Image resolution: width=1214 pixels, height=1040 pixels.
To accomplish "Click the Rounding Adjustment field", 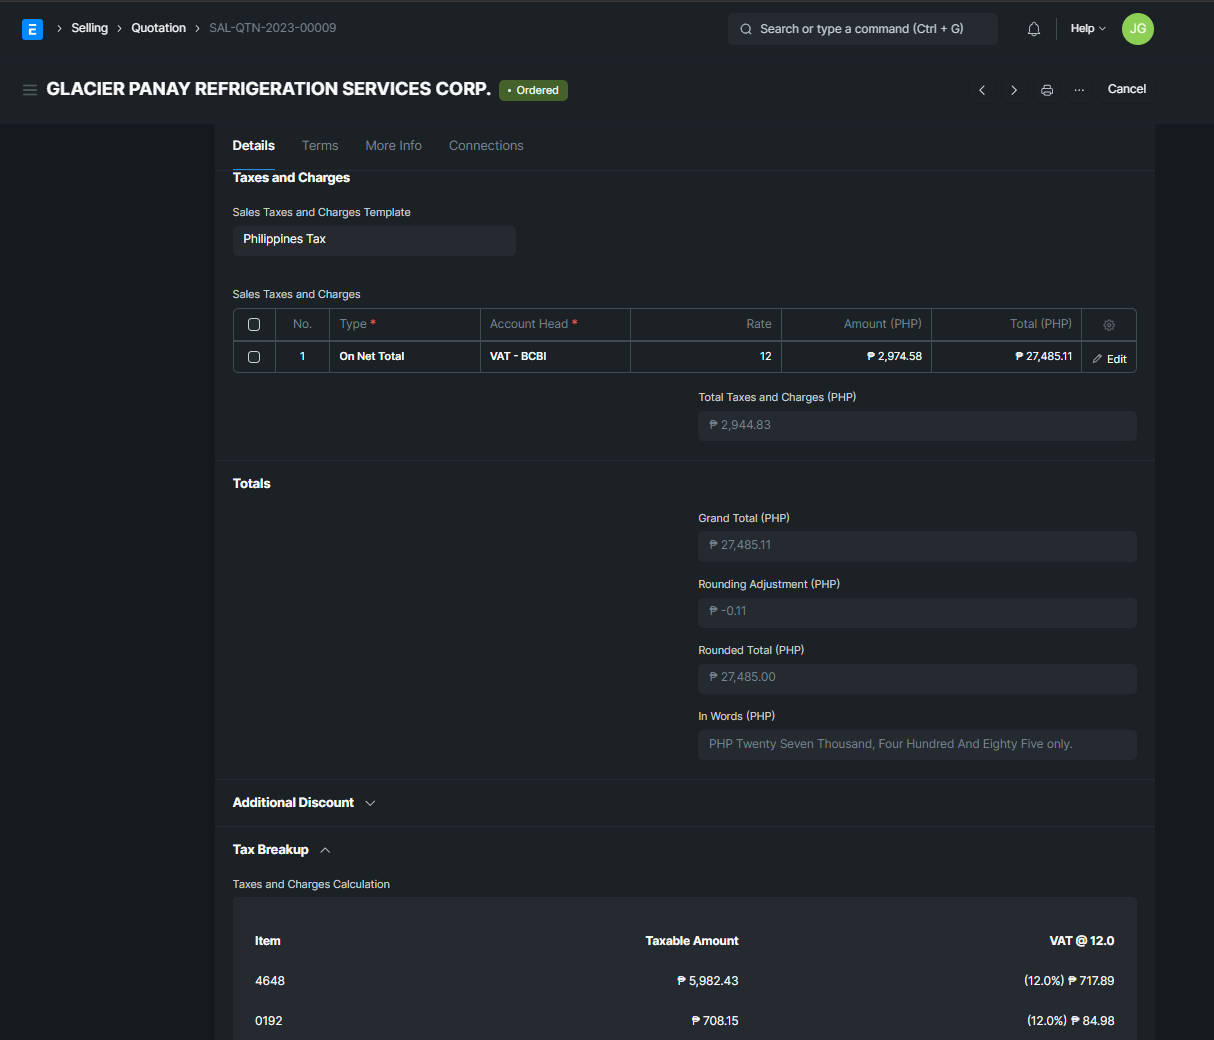I will [x=917, y=612].
